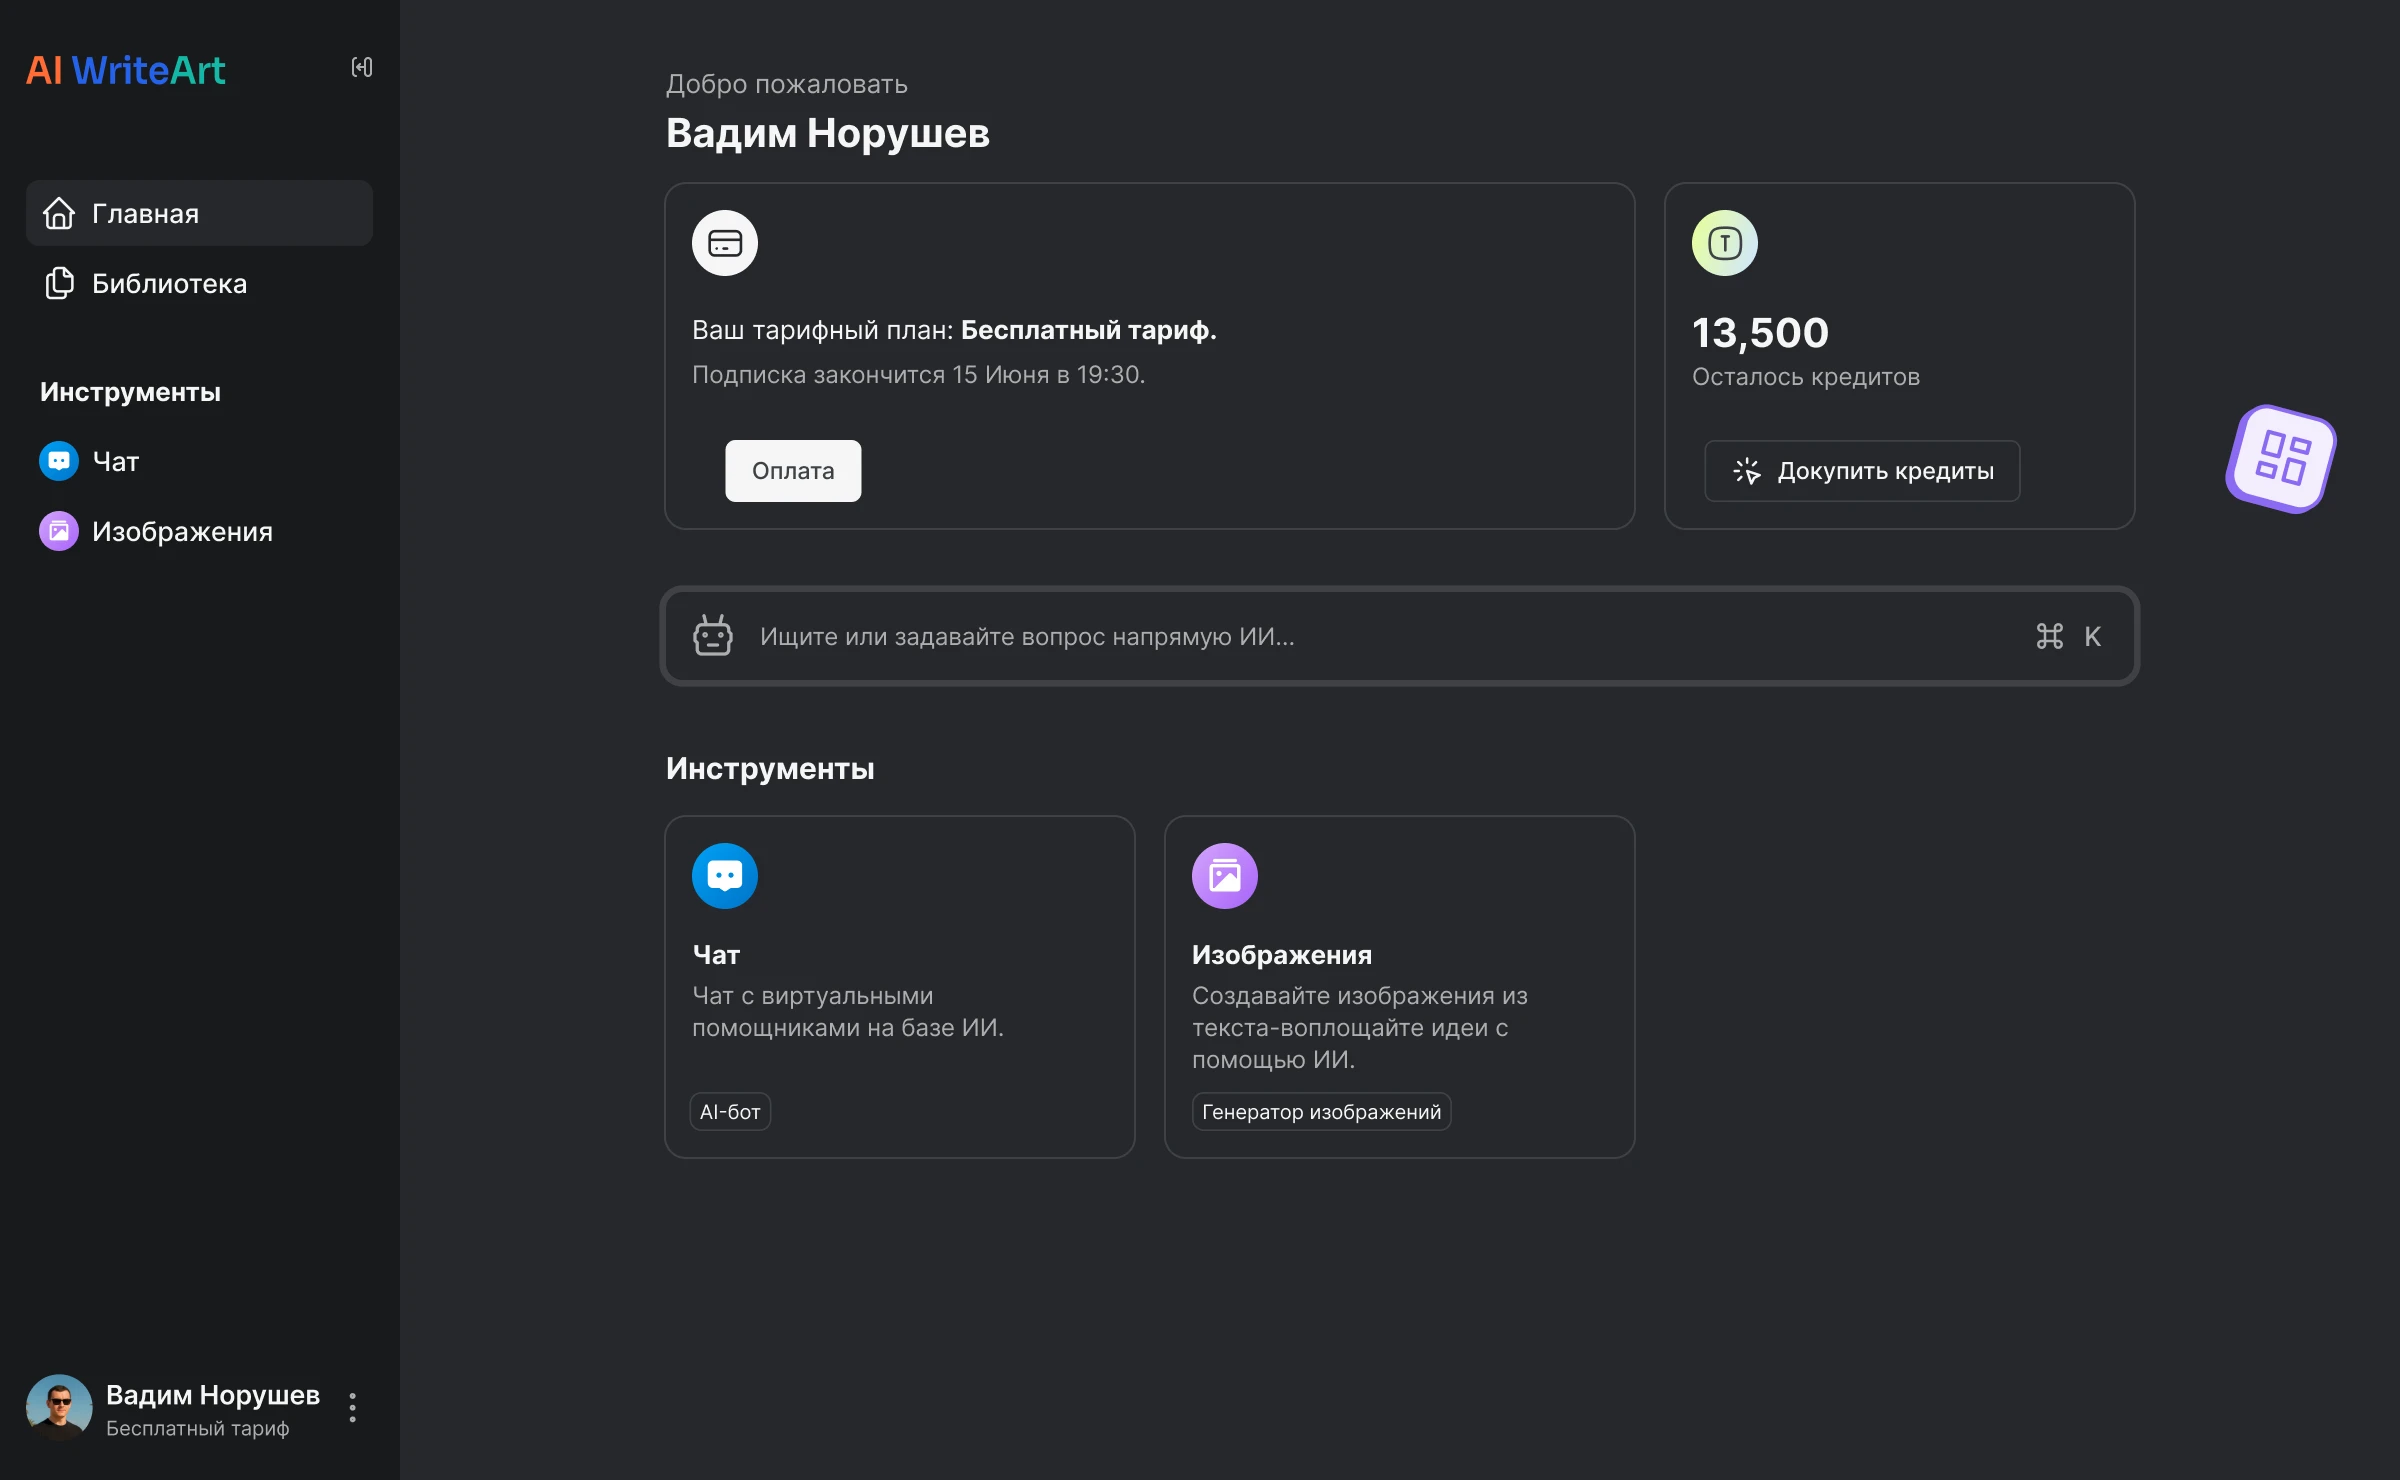
Task: Click the Инструменты heading in the sidebar
Action: (130, 392)
